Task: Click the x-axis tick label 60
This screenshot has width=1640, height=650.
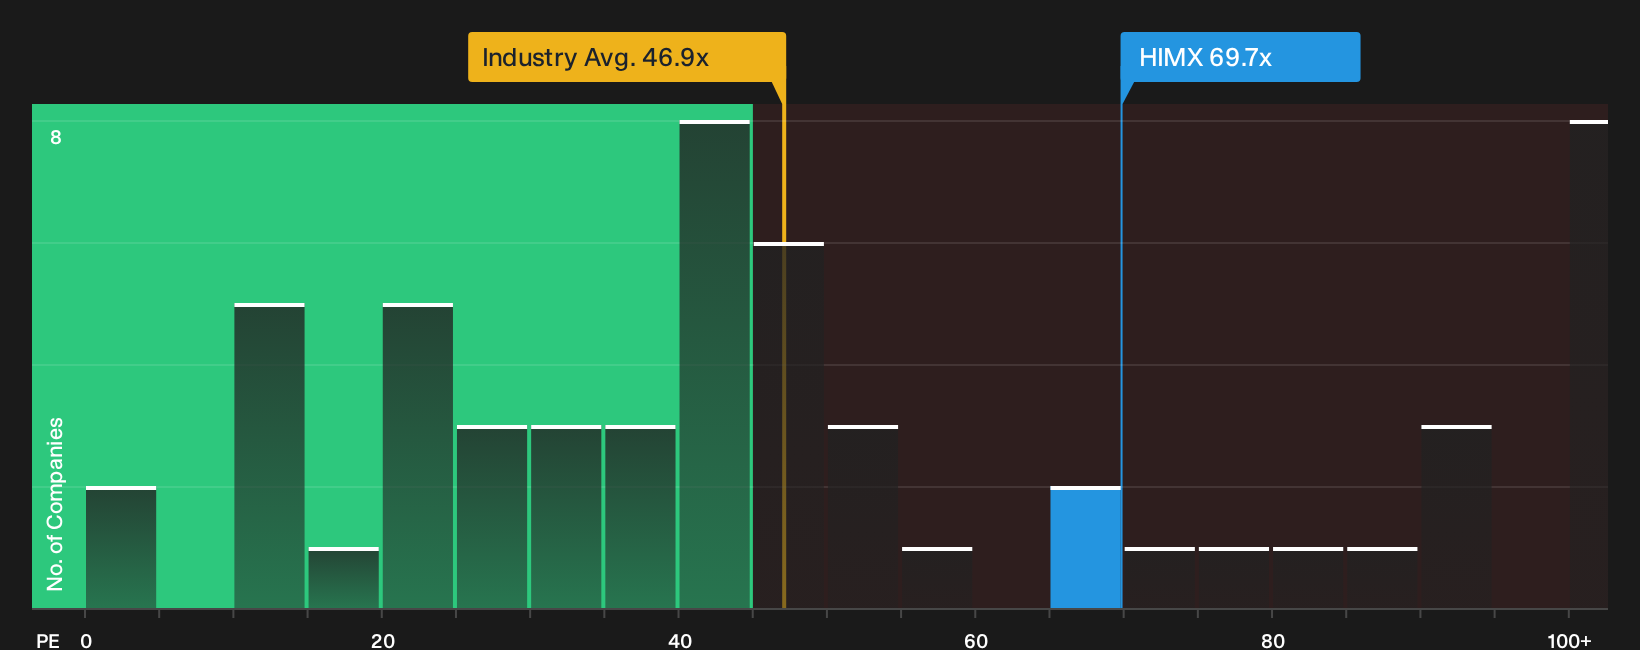Action: point(976,640)
